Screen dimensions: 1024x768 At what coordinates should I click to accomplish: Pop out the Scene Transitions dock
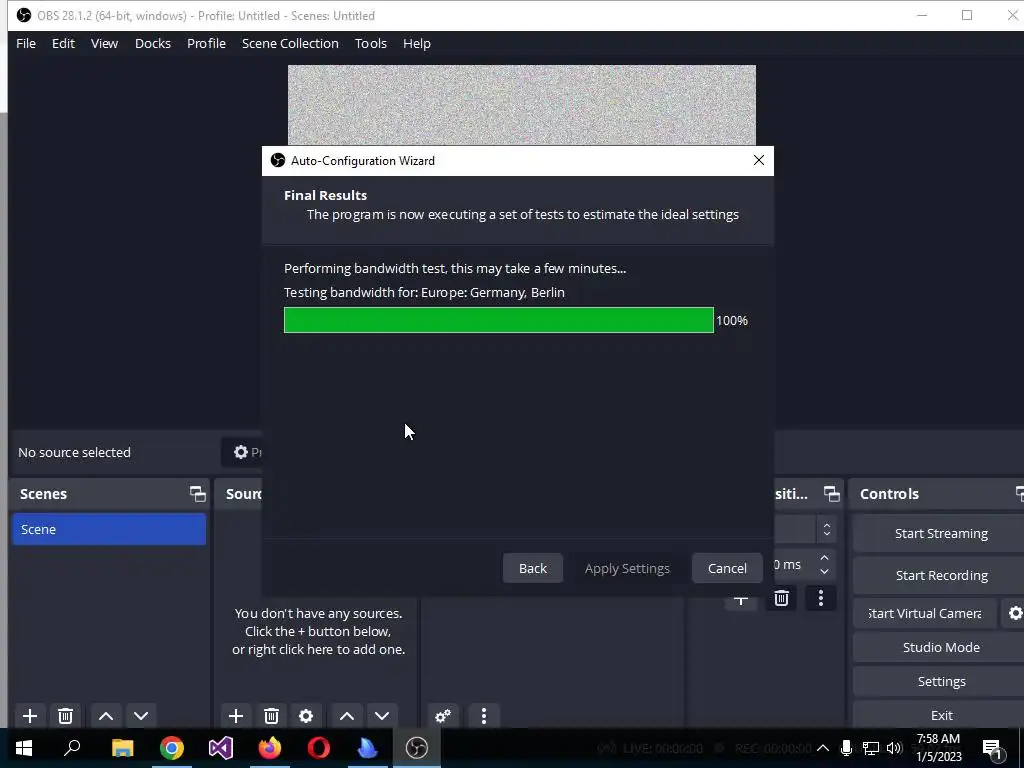click(831, 494)
